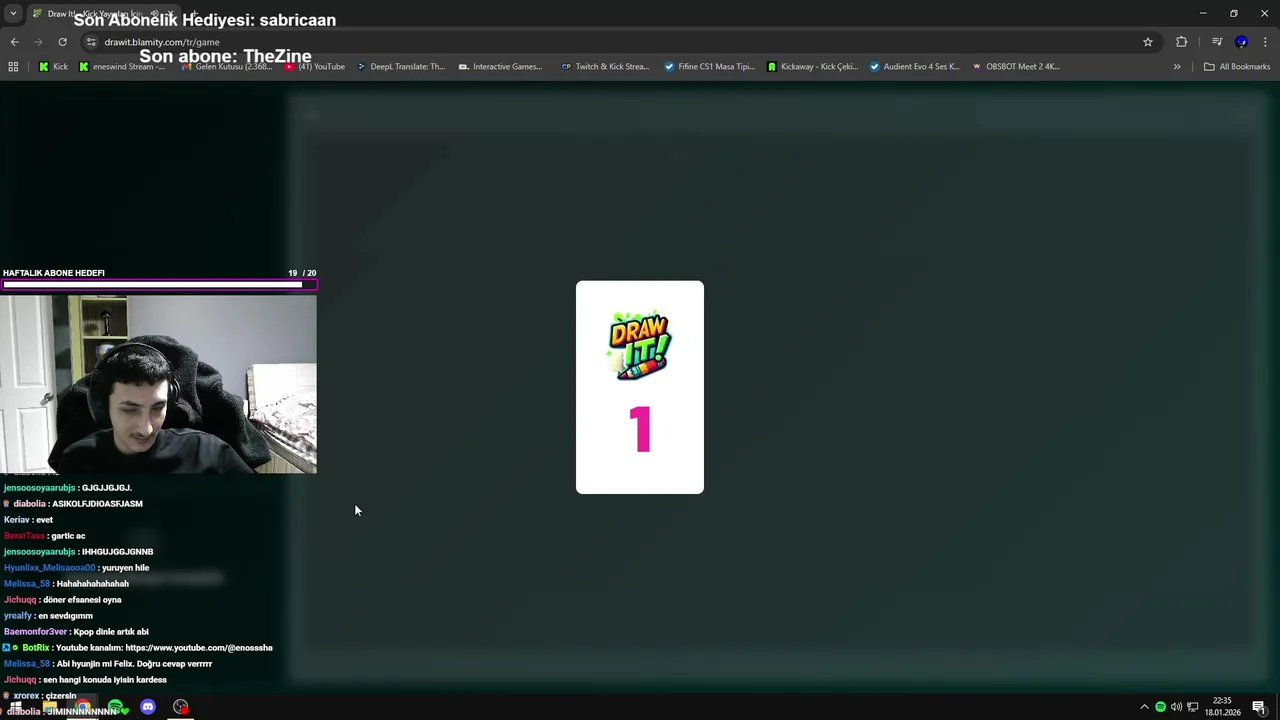Expand the hidden bookmarks overflow chevron
This screenshot has width=1280, height=720.
point(1177,67)
